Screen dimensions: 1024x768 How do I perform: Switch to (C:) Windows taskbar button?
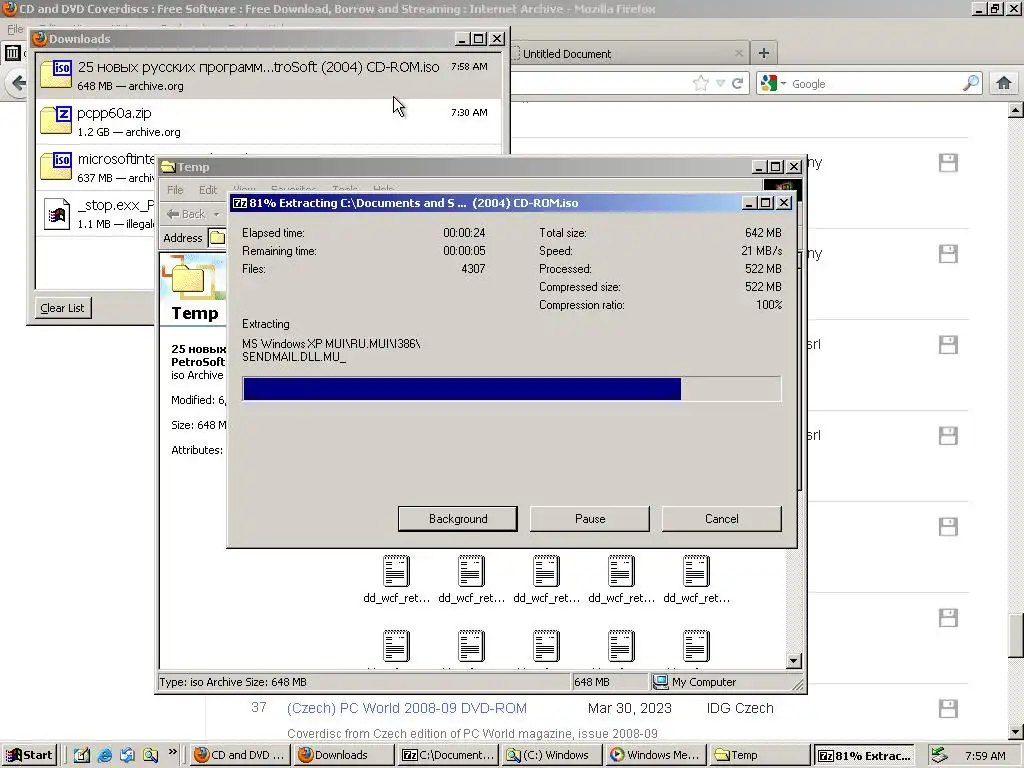[x=552, y=755]
